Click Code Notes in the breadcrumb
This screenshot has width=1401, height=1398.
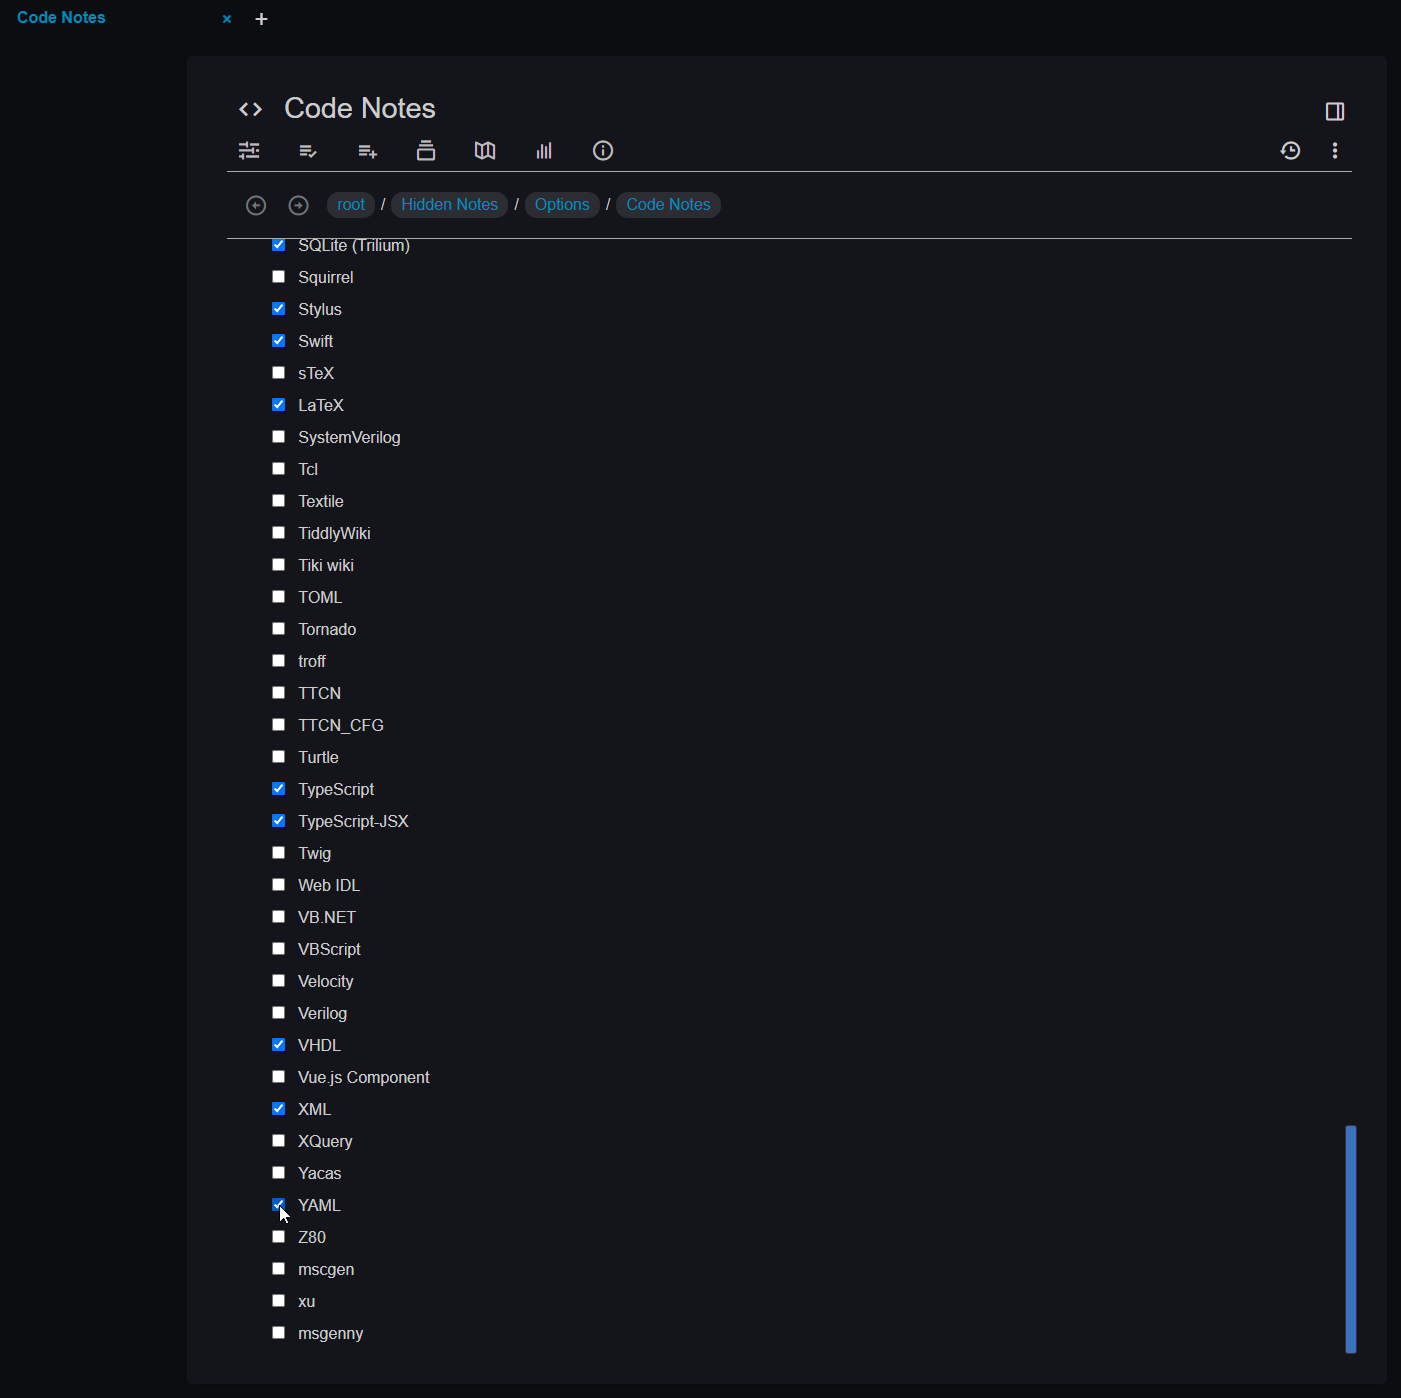click(668, 205)
